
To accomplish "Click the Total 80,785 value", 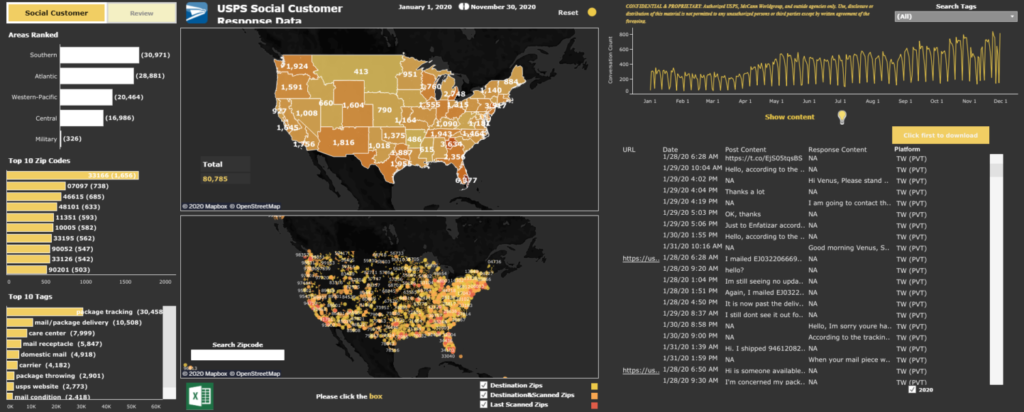I will tap(215, 178).
